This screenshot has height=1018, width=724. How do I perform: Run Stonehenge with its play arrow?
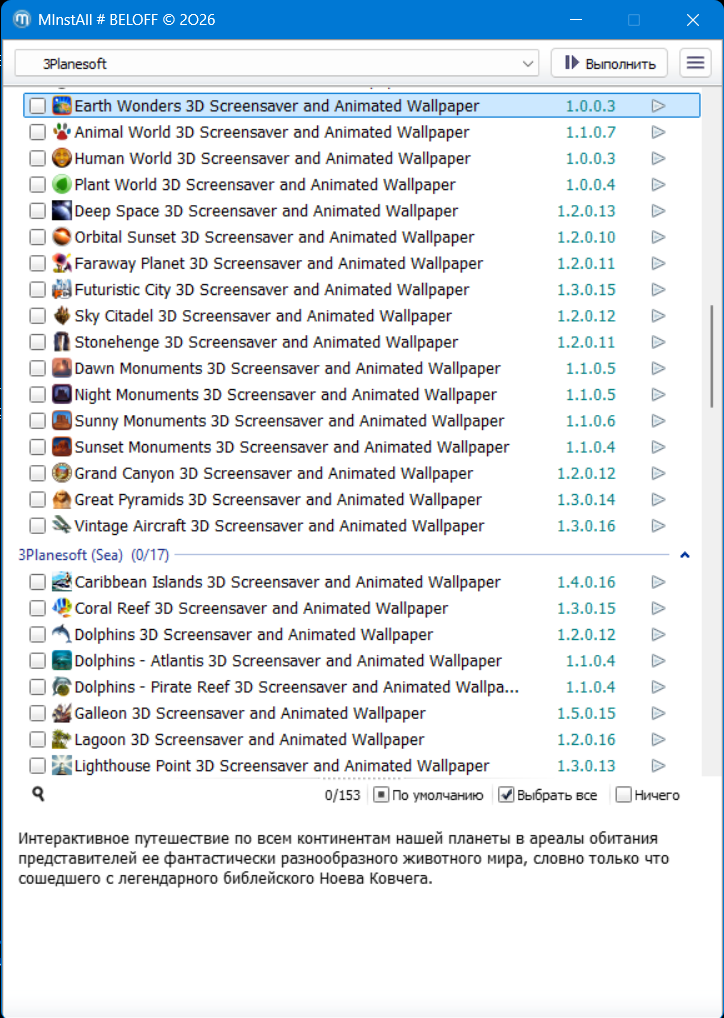[x=658, y=342]
